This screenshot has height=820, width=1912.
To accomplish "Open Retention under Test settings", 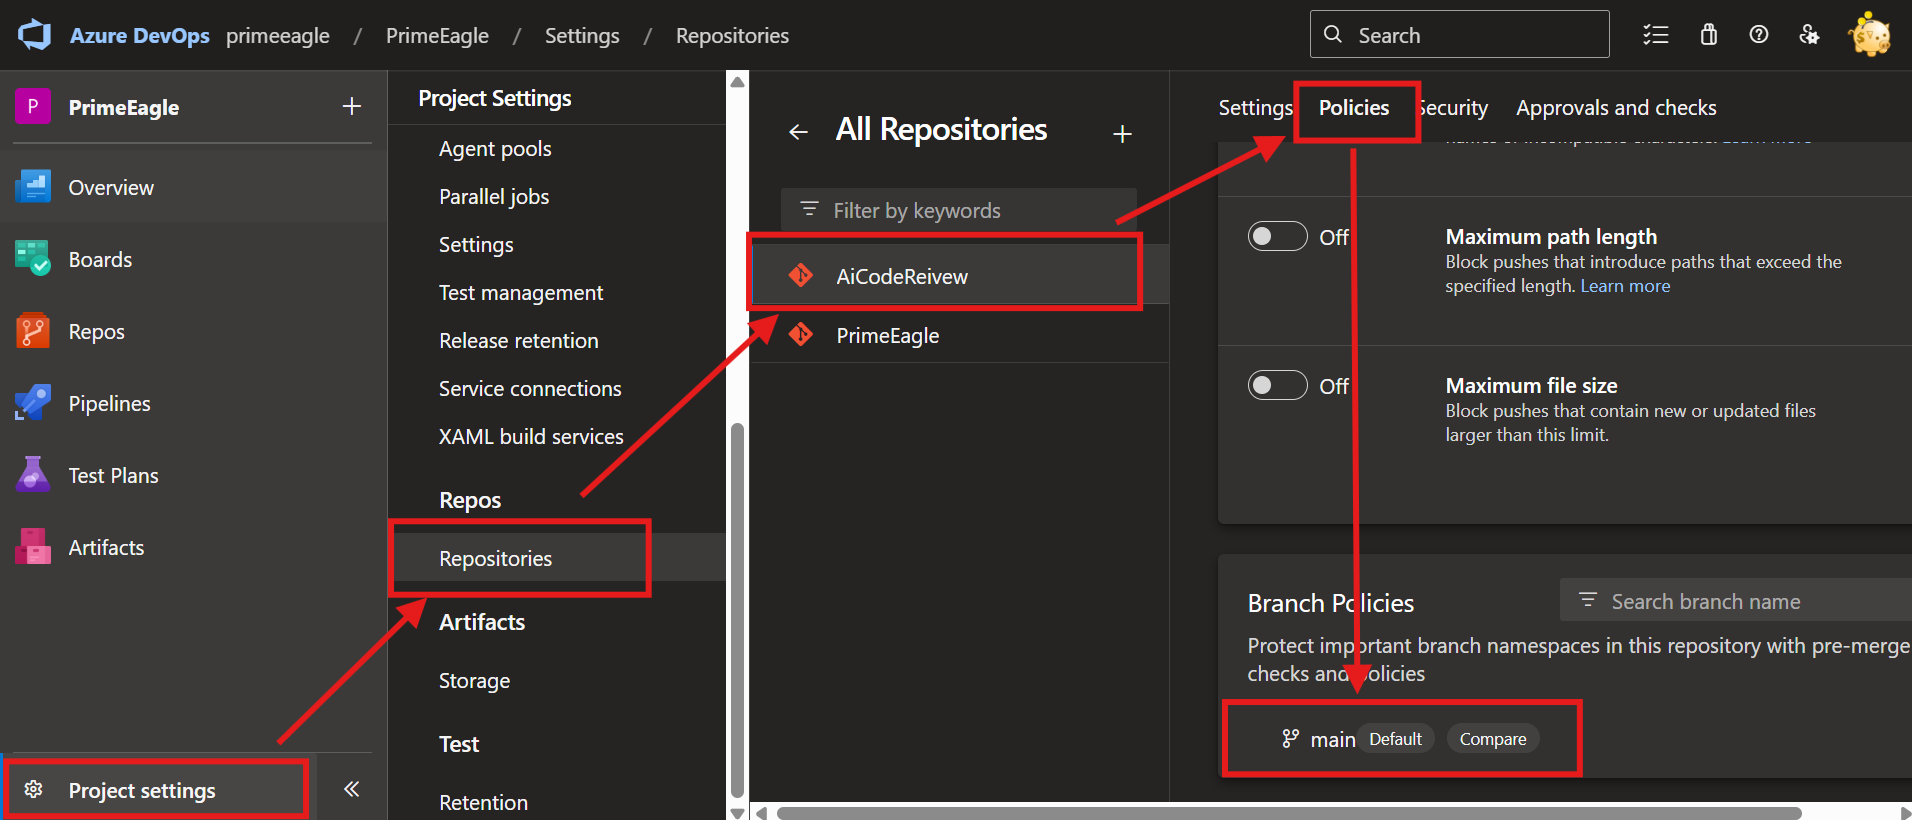I will click(483, 802).
